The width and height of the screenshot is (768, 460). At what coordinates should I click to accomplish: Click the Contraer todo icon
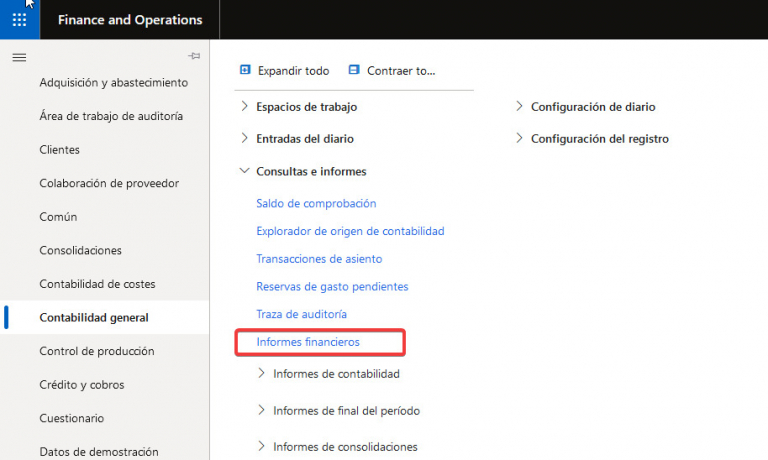(x=354, y=71)
